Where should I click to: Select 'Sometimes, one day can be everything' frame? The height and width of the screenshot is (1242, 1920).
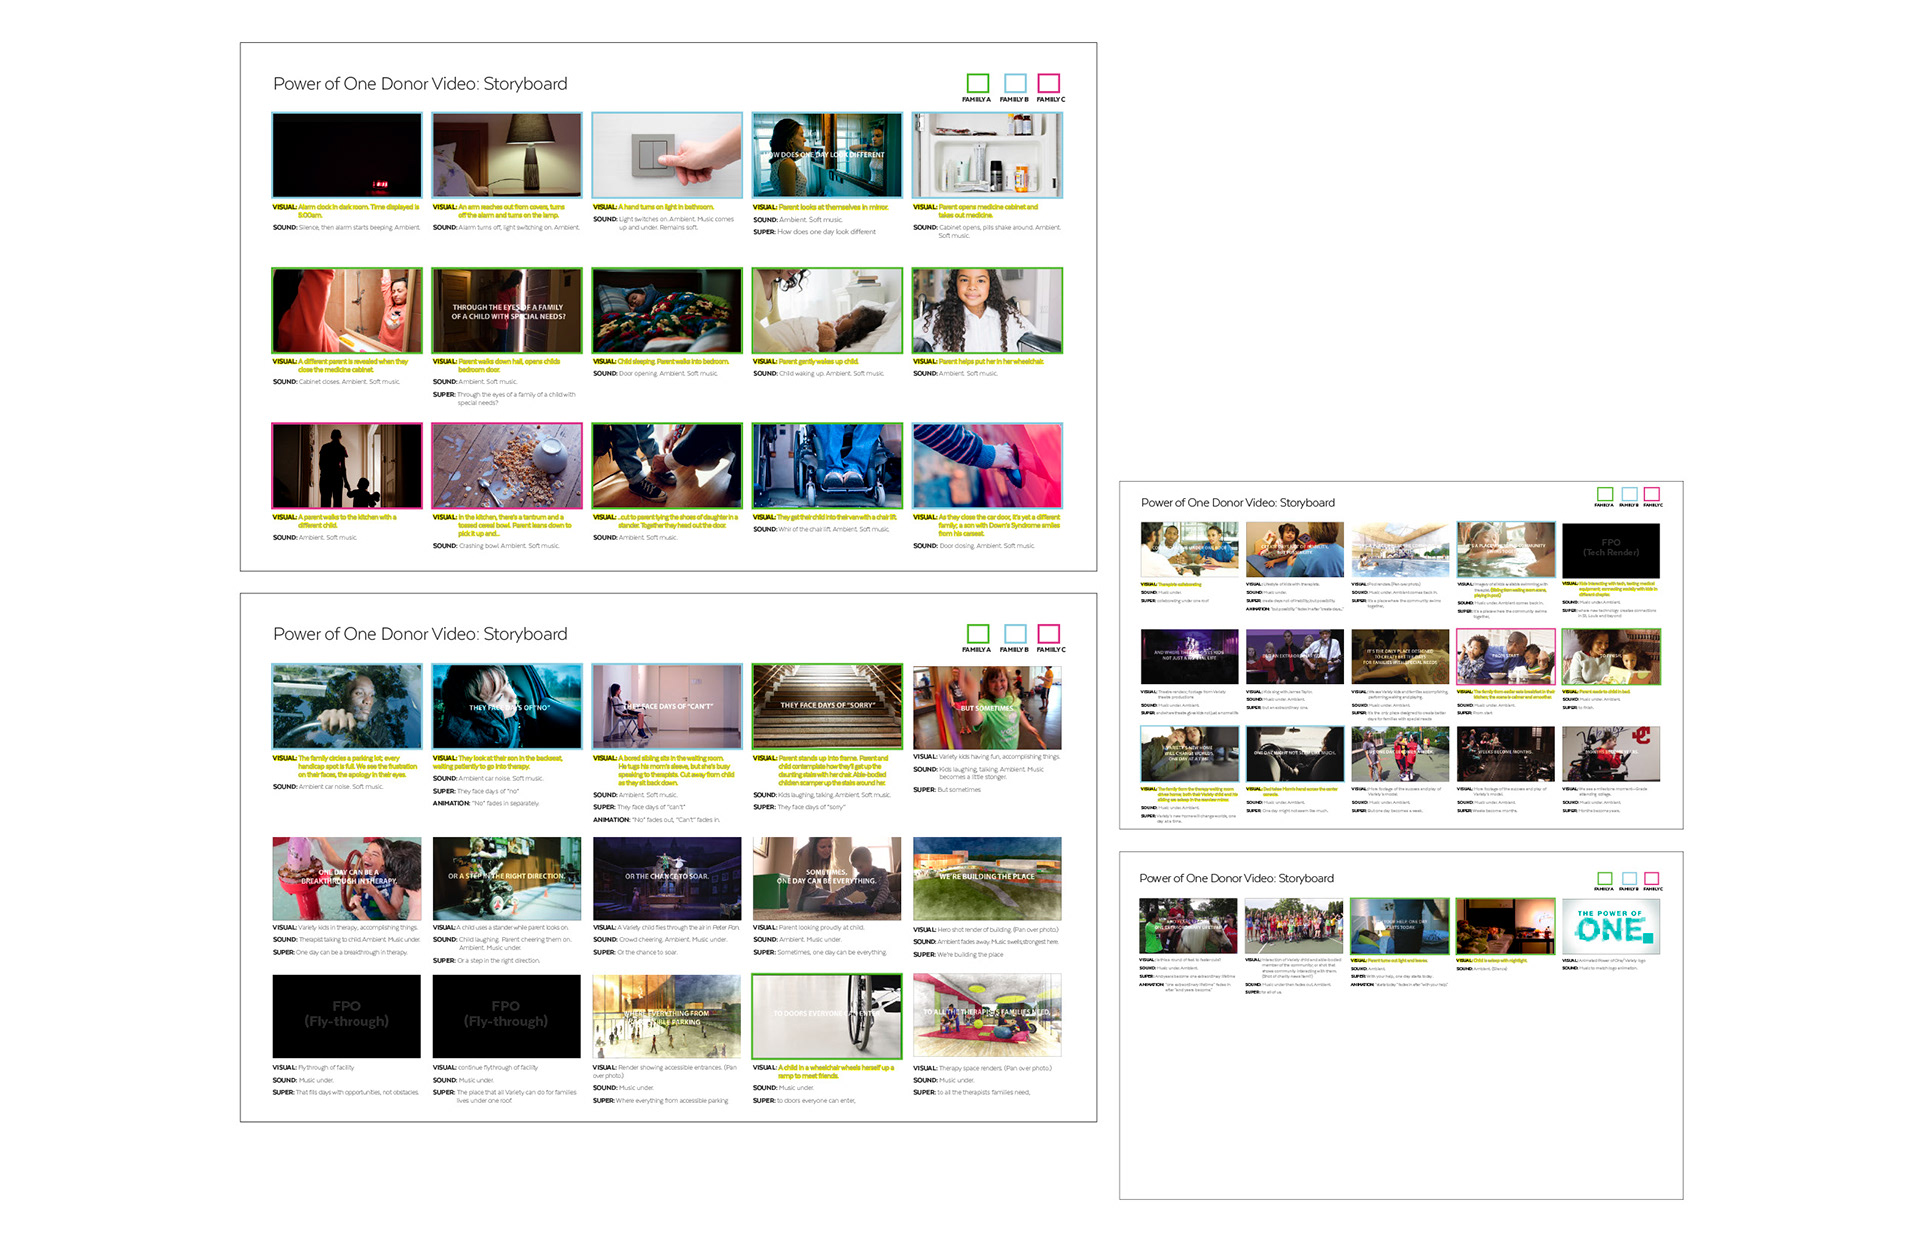(827, 879)
